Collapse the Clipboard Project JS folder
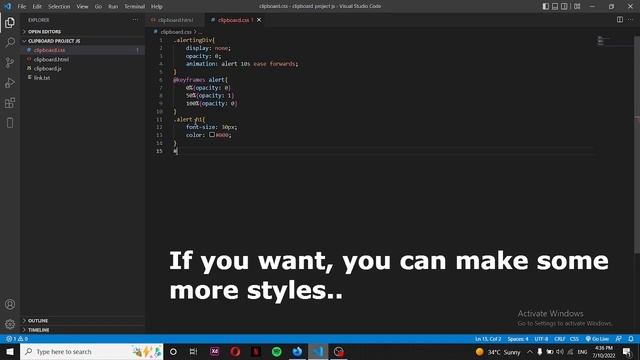 click(82, 41)
